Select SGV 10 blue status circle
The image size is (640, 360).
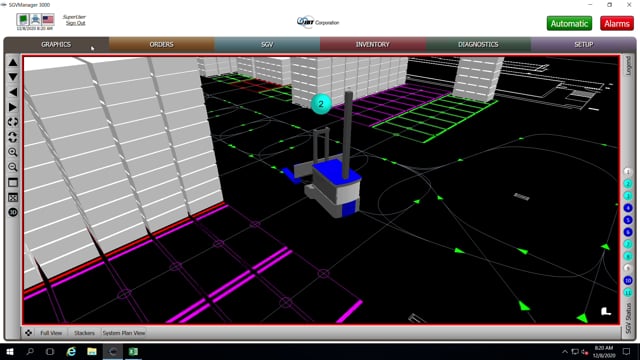click(628, 280)
